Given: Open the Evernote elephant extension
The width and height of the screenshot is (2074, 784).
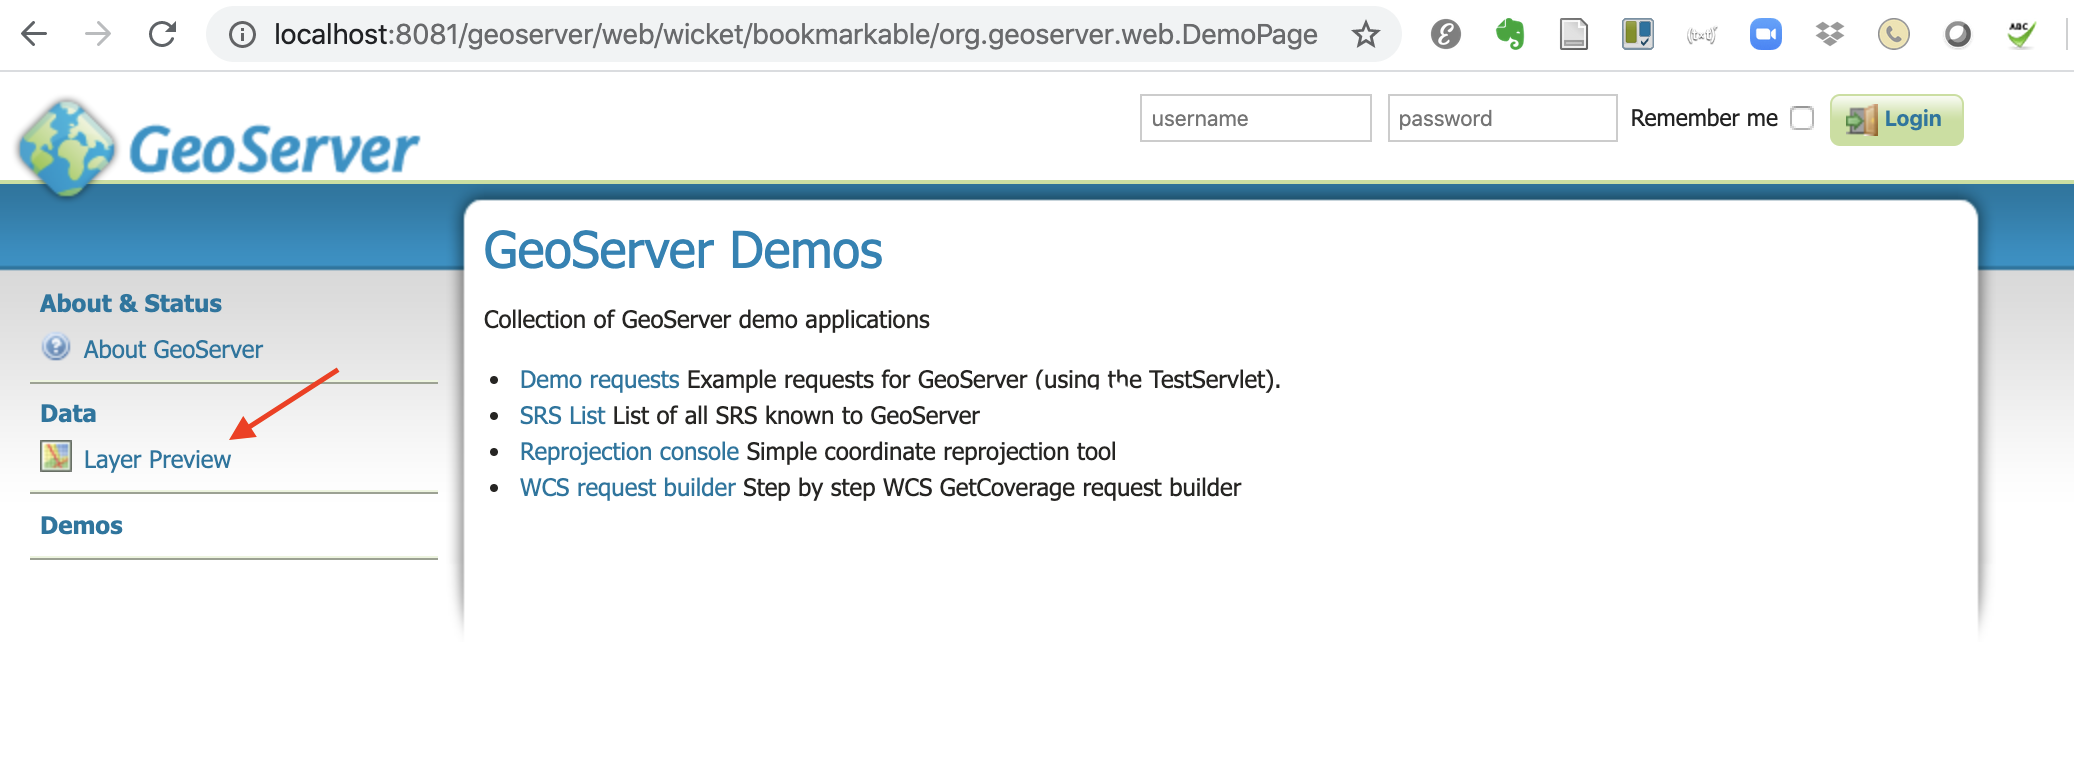Looking at the screenshot, I should 1510,35.
